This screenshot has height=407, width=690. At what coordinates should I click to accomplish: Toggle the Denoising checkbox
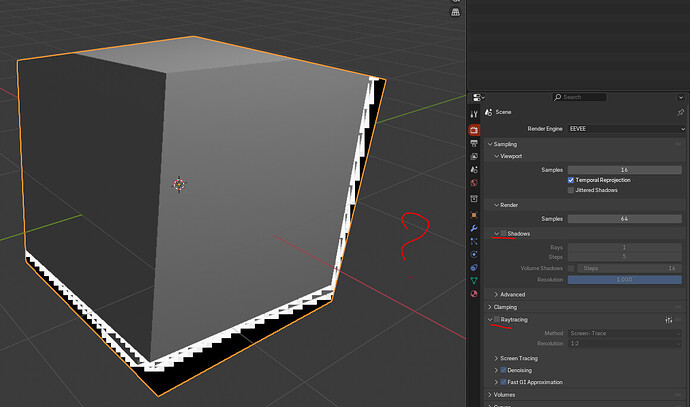pyautogui.click(x=503, y=370)
